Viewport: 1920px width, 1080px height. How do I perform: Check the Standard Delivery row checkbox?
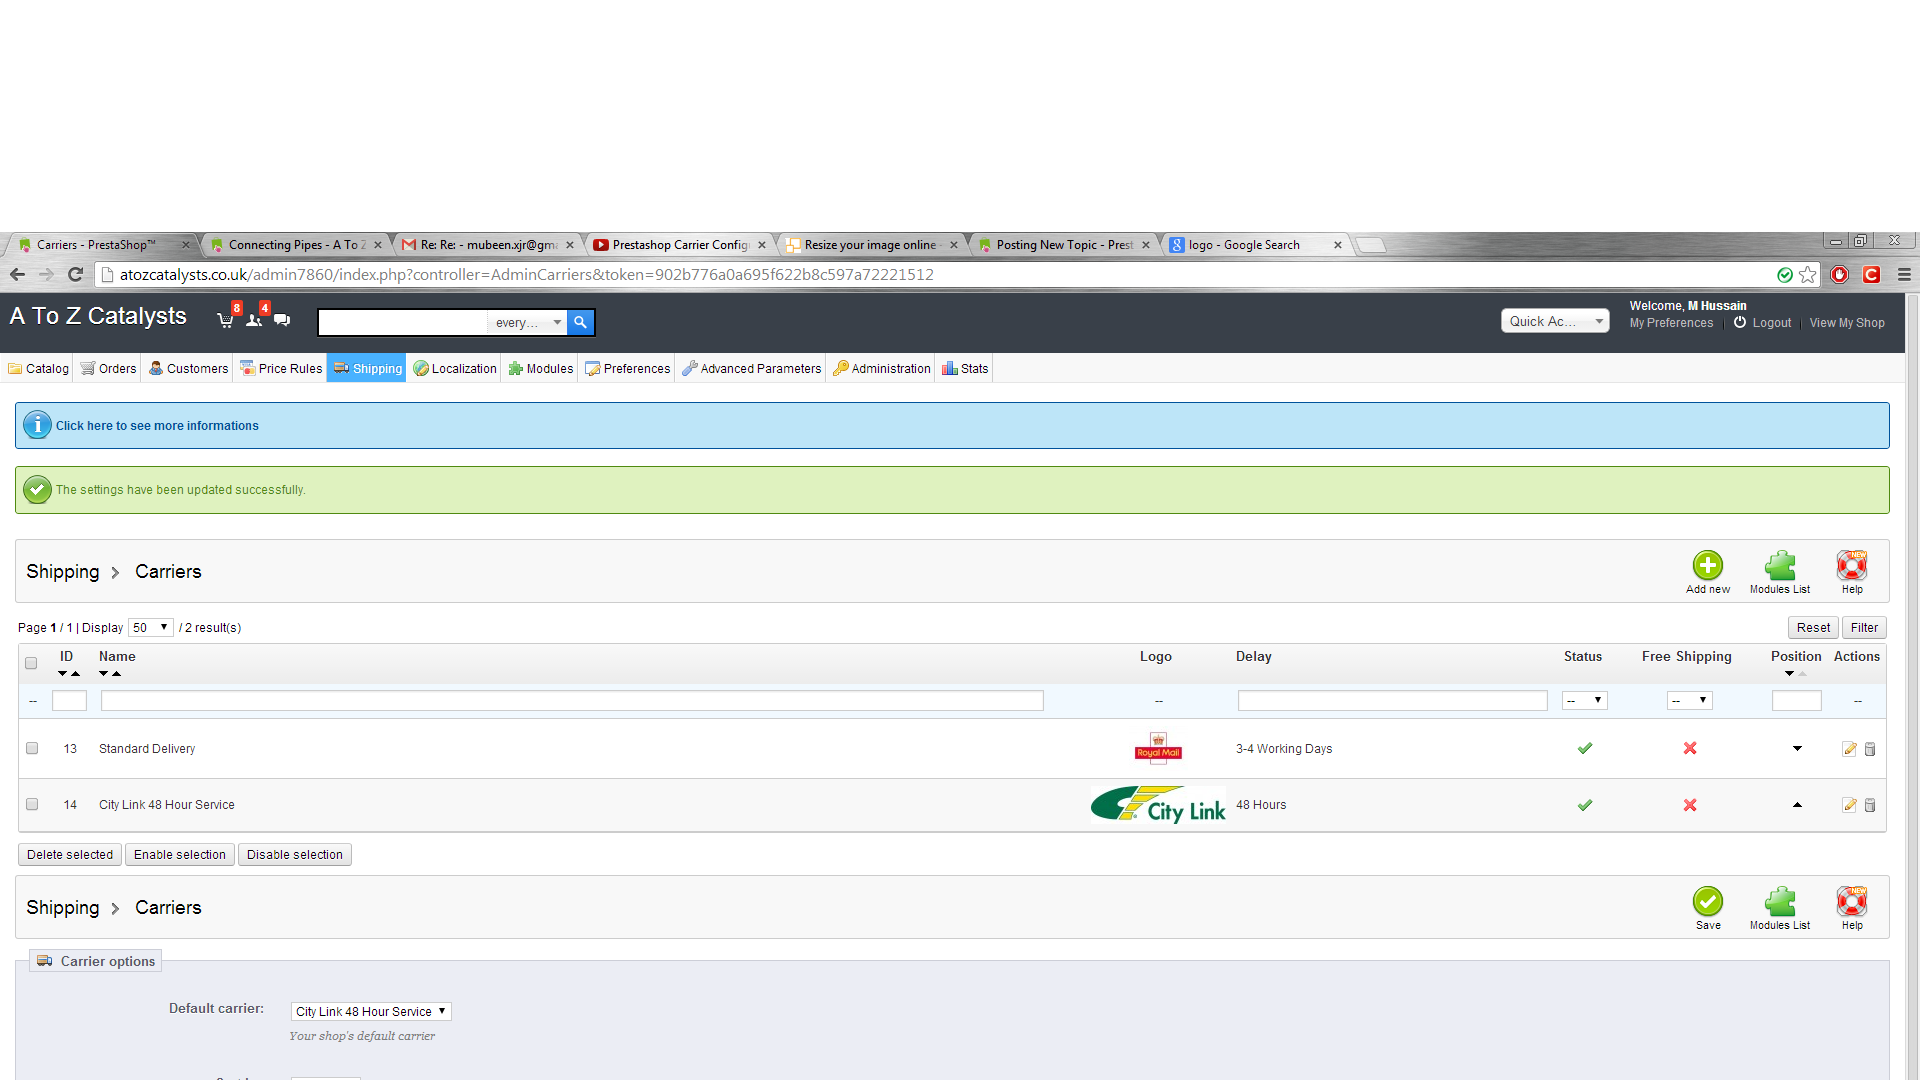tap(32, 748)
